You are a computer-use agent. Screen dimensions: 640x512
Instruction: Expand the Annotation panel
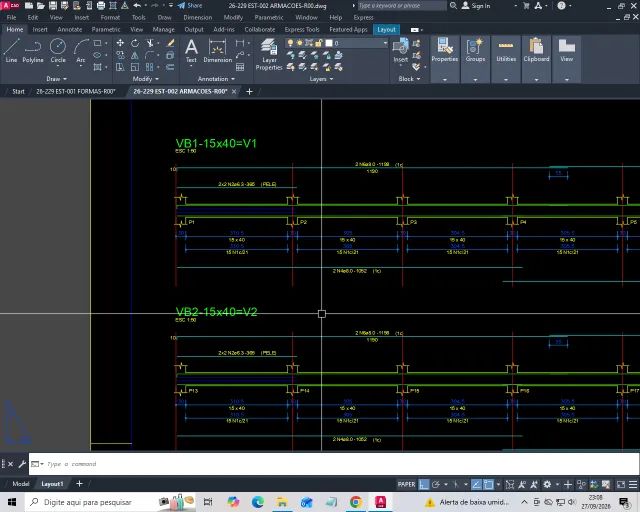point(216,79)
